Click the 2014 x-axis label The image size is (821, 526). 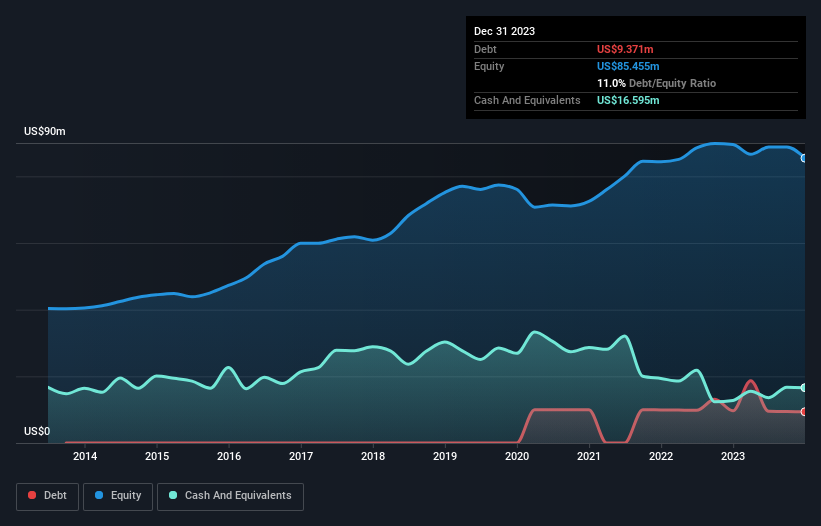point(85,456)
